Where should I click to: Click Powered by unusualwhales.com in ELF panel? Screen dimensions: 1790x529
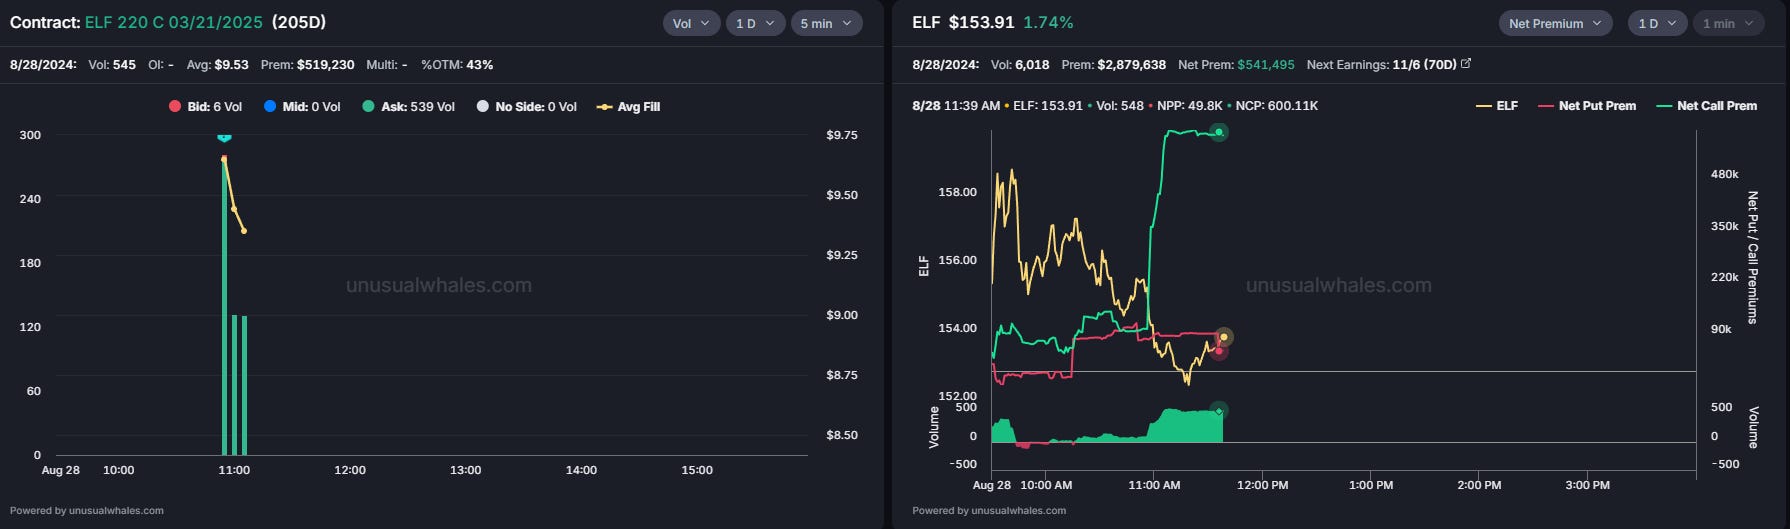coord(989,510)
